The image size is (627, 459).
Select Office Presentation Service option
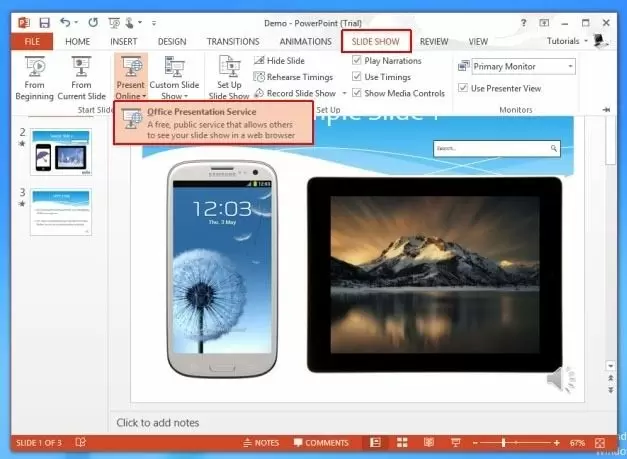coord(213,120)
